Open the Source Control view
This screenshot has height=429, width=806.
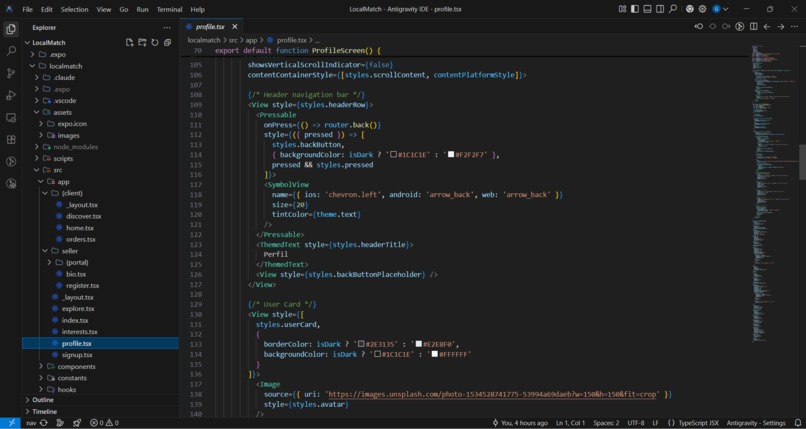(11, 73)
